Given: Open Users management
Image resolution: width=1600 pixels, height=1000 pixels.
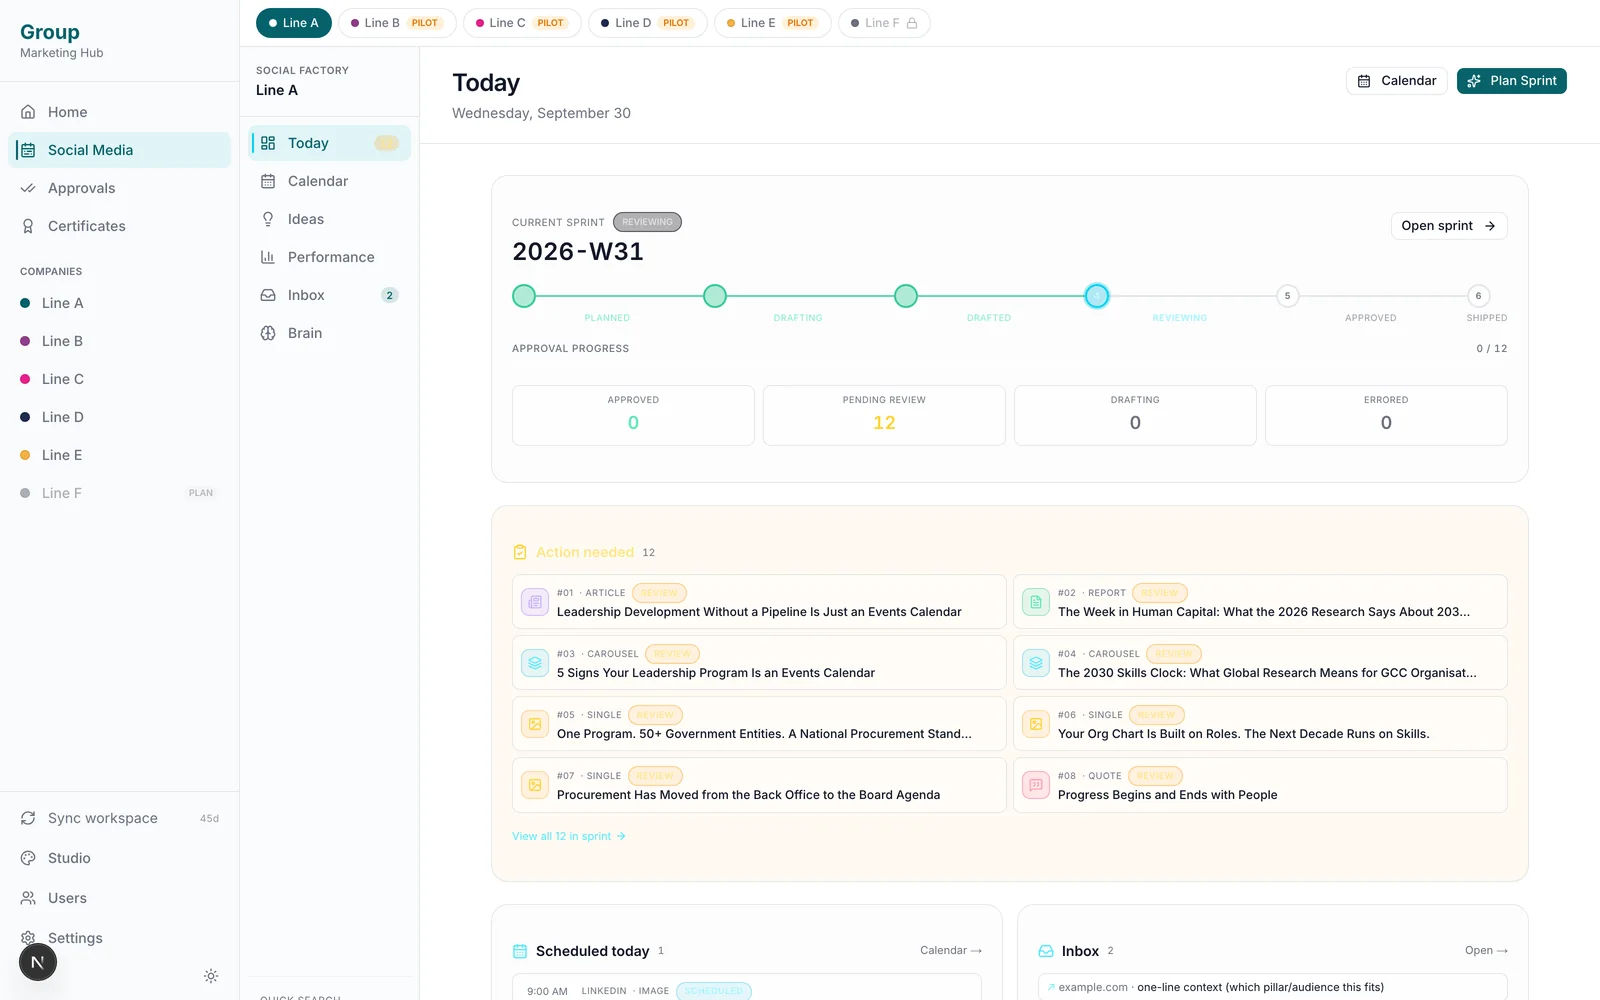Looking at the screenshot, I should point(119,898).
